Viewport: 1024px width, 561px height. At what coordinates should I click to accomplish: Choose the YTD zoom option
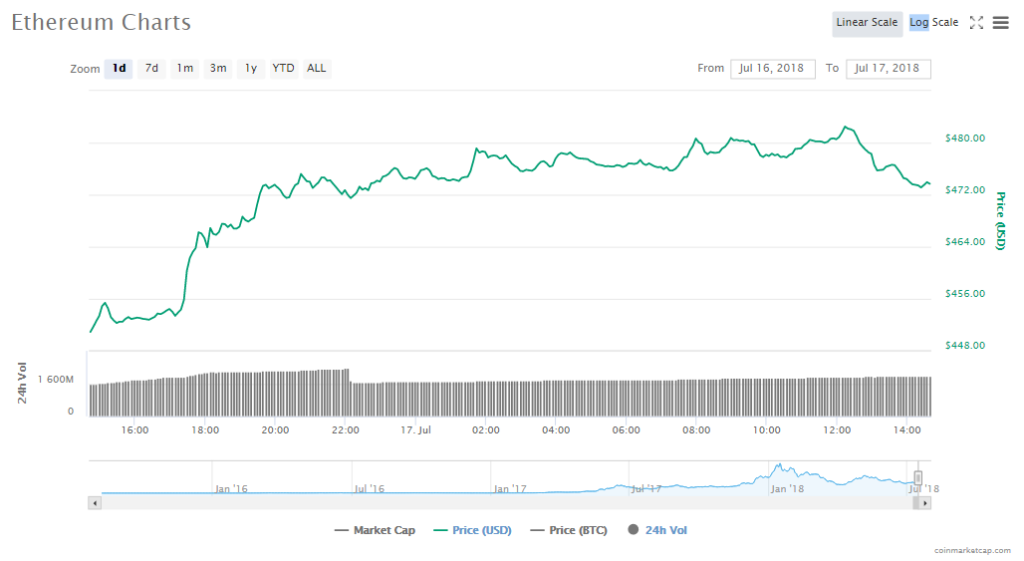click(284, 68)
